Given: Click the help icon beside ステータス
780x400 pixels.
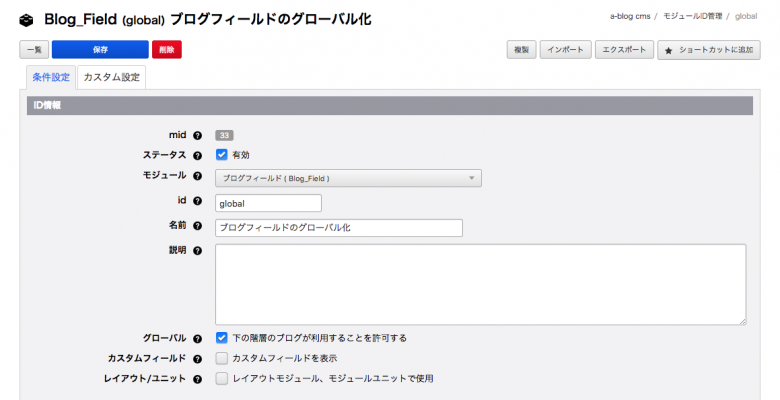Looking at the screenshot, I should 197,155.
